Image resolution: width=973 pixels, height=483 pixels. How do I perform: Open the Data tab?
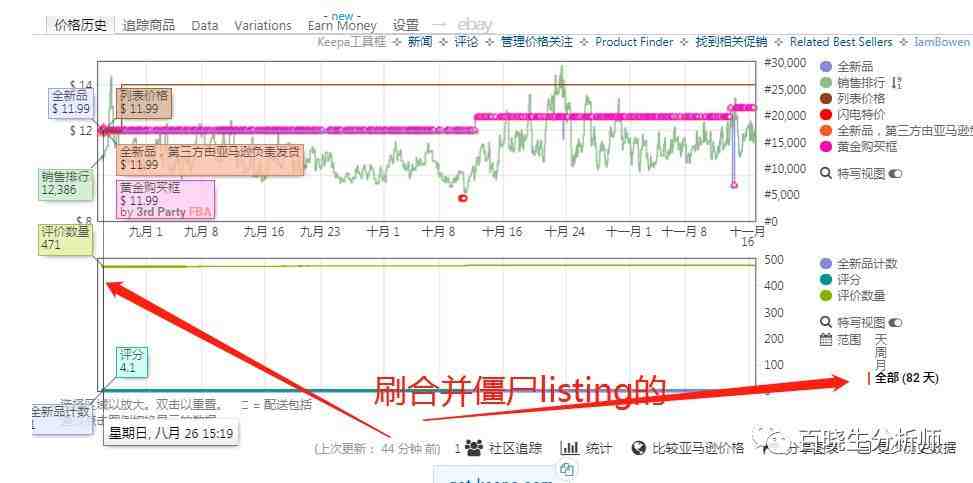[205, 25]
